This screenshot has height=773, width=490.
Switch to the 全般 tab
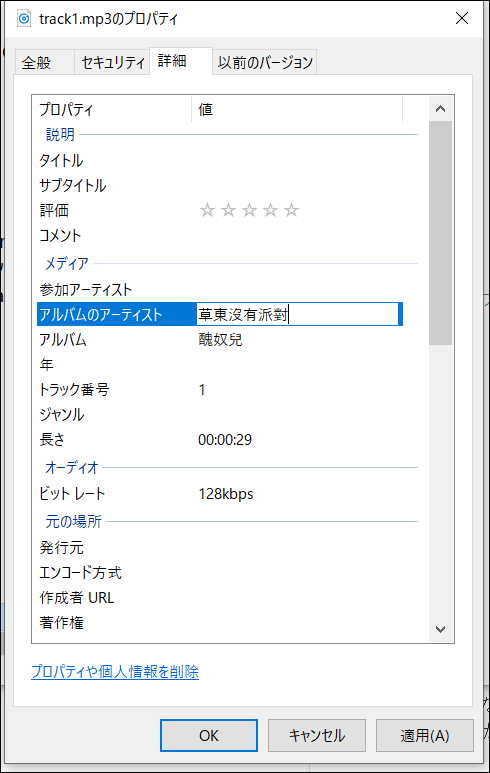[44, 63]
